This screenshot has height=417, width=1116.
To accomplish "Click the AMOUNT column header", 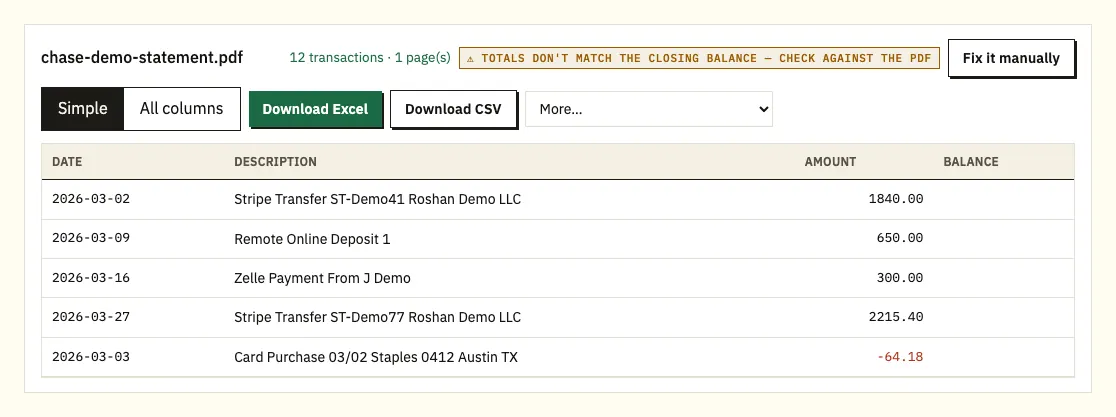I will coord(830,162).
